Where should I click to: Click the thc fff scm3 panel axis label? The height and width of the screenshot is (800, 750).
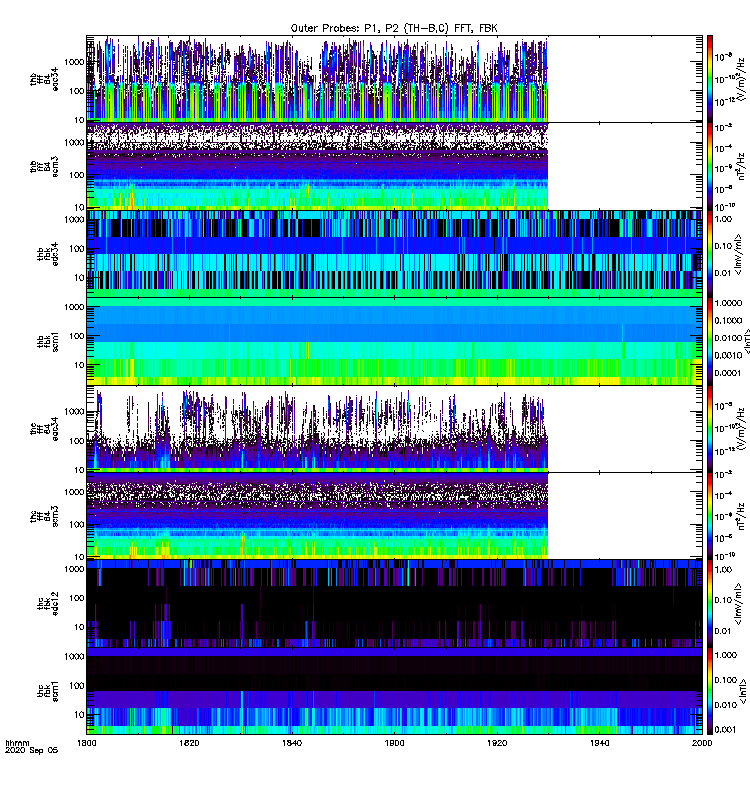(44, 516)
